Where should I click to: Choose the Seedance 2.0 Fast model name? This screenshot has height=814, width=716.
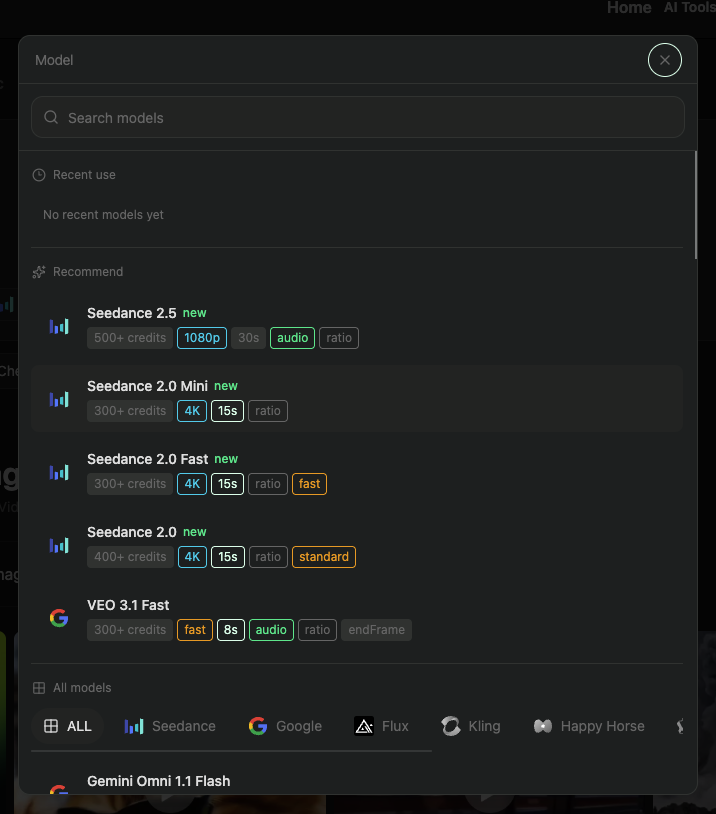pos(147,459)
